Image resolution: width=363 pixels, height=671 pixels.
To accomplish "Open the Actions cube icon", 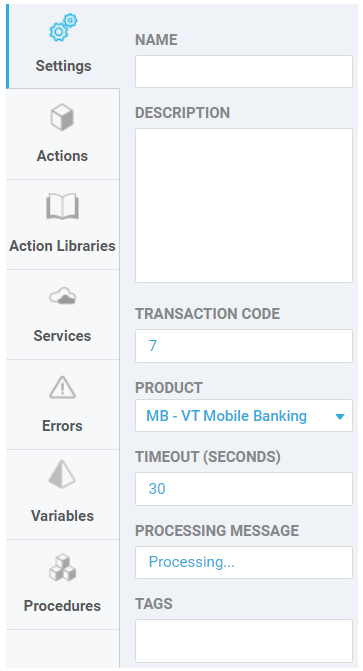I will (62, 117).
